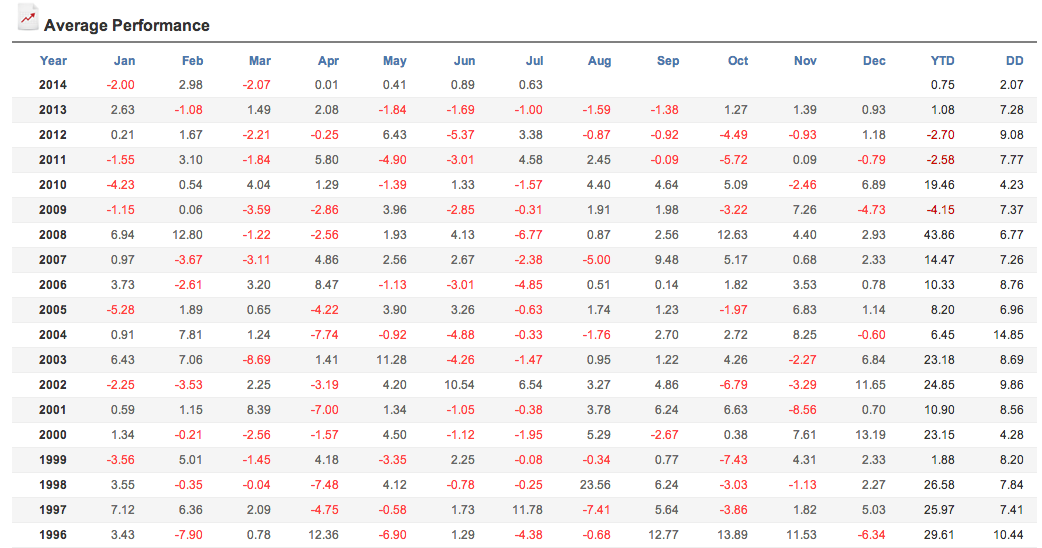
Task: Select the Jan column header
Action: point(124,60)
